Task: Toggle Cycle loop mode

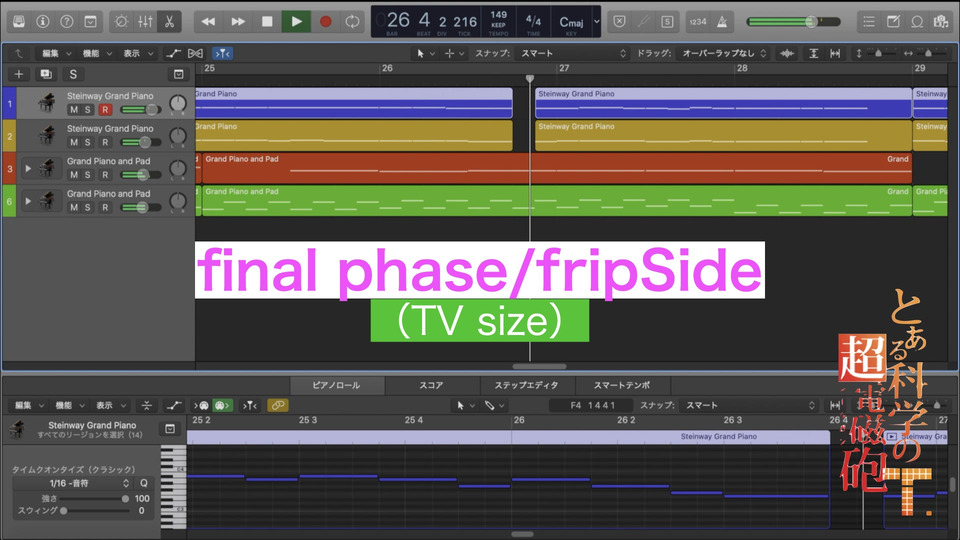Action: click(x=352, y=21)
